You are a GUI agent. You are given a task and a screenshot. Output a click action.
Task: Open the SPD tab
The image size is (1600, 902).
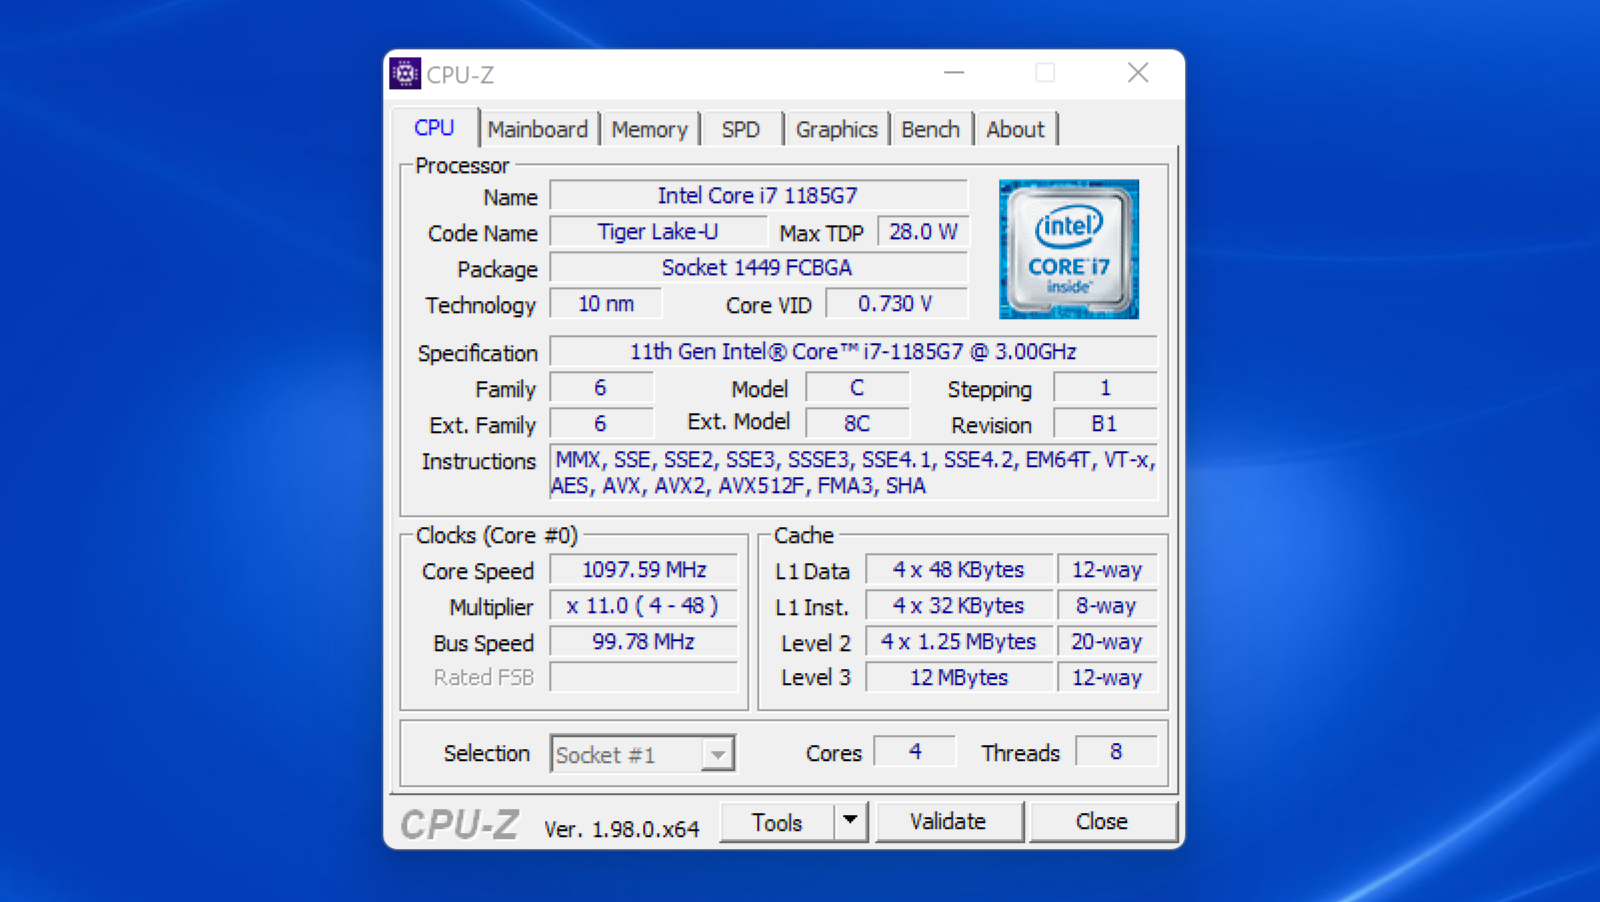click(x=741, y=129)
